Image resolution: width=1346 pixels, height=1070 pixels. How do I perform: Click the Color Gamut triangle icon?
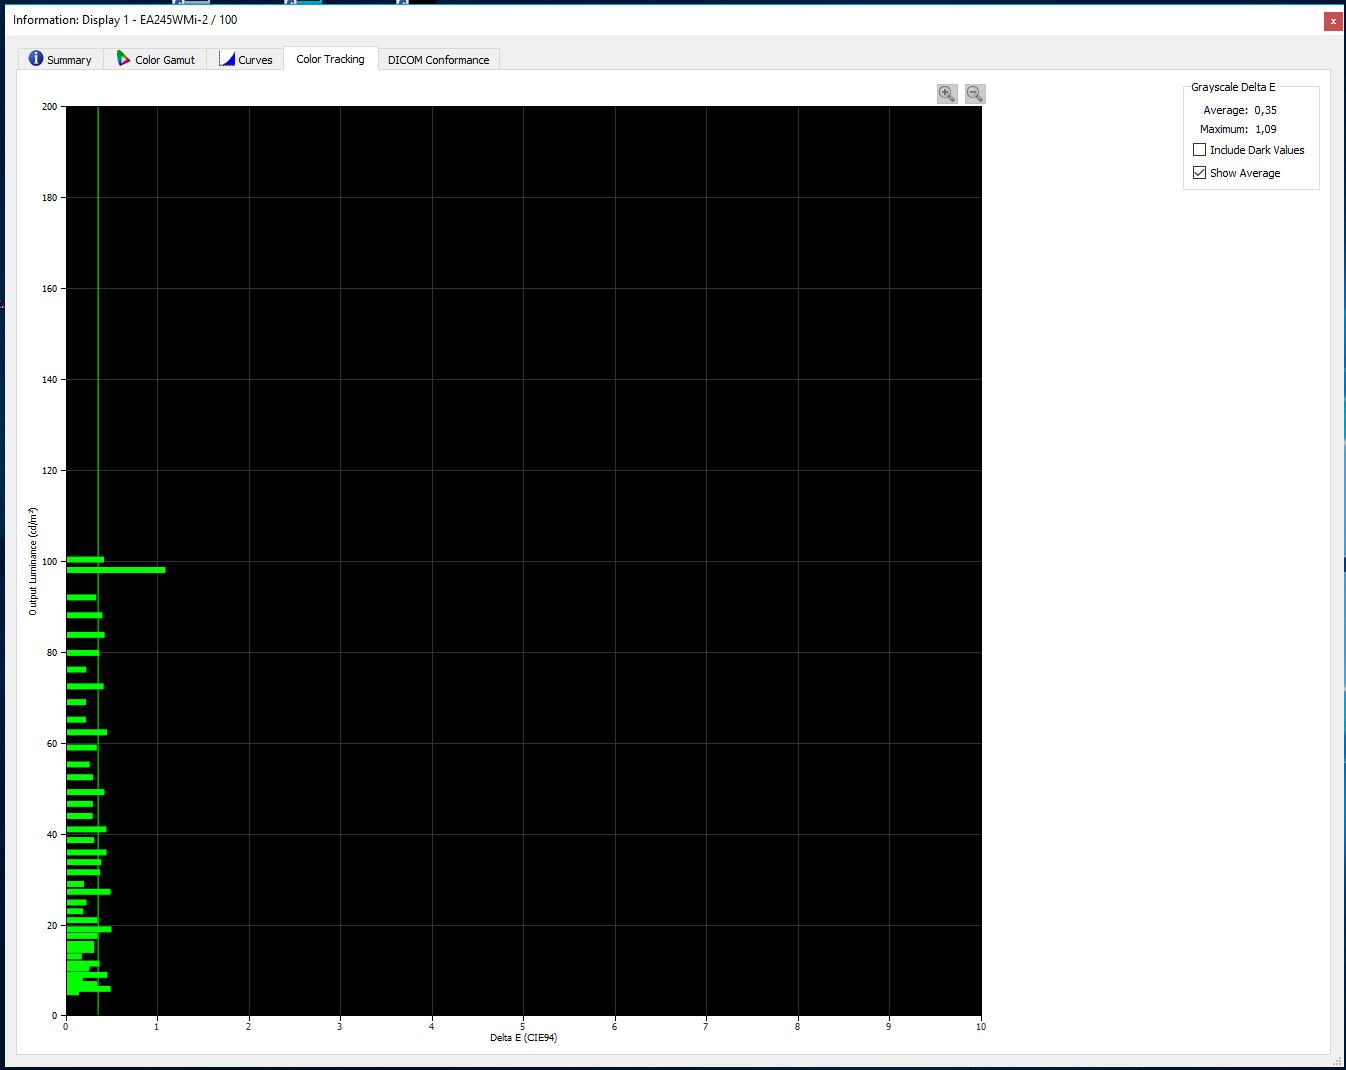tap(123, 59)
